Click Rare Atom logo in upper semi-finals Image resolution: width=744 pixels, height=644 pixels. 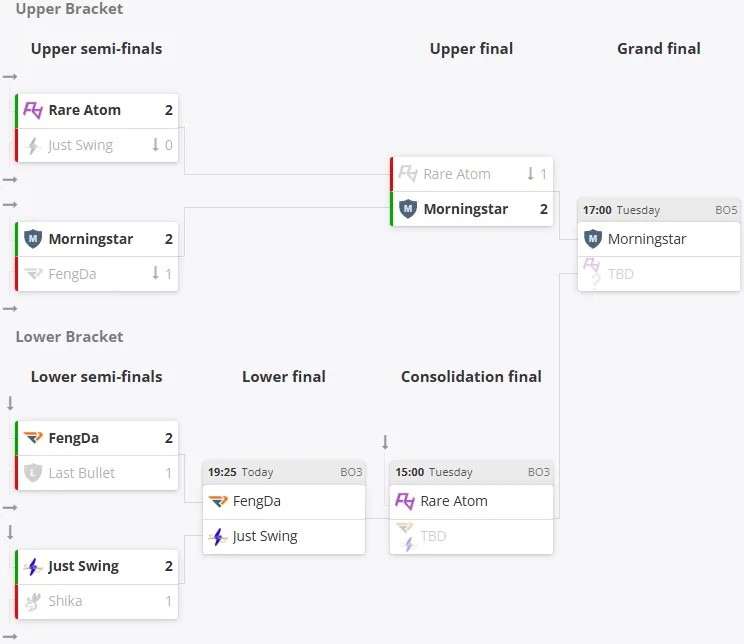(x=33, y=111)
